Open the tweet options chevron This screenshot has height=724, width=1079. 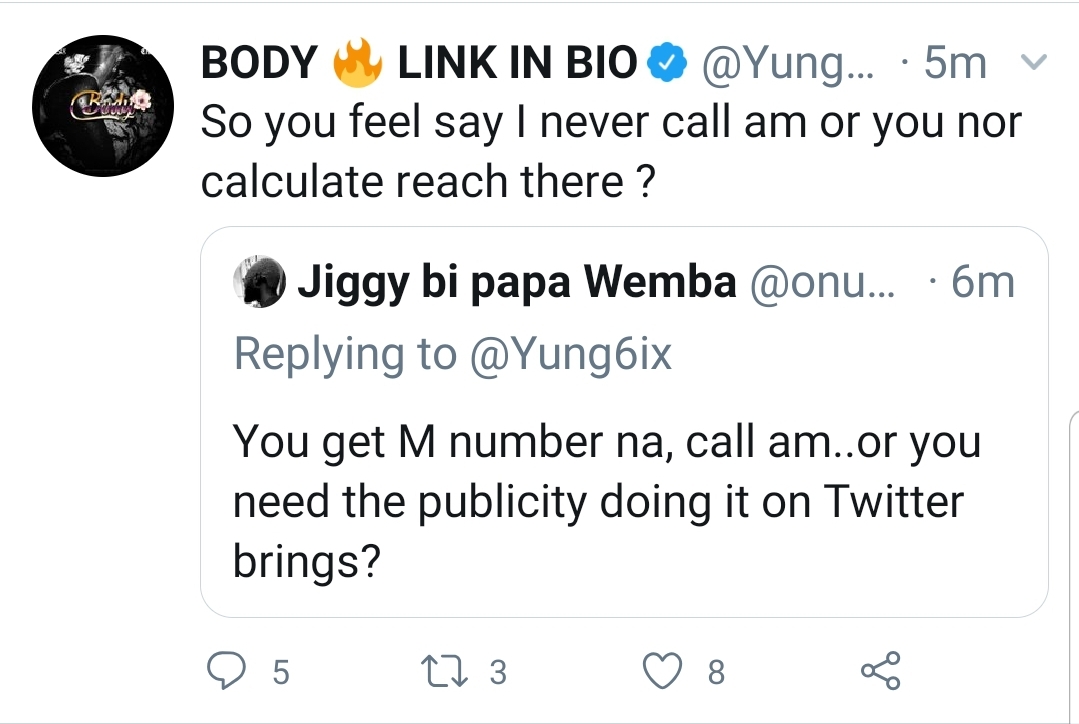1031,65
